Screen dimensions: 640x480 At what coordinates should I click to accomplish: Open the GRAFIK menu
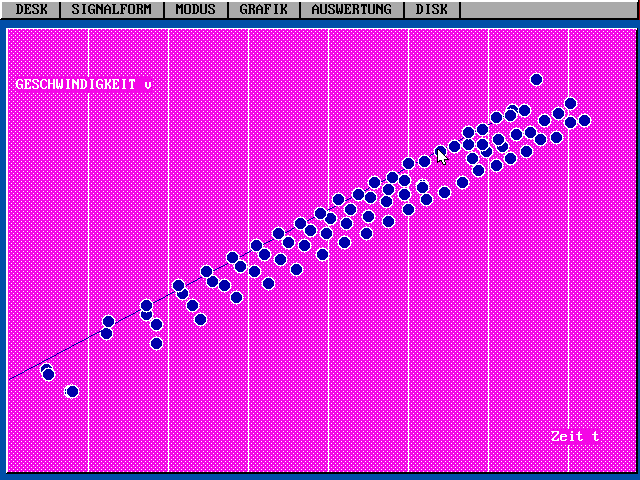[x=264, y=9]
